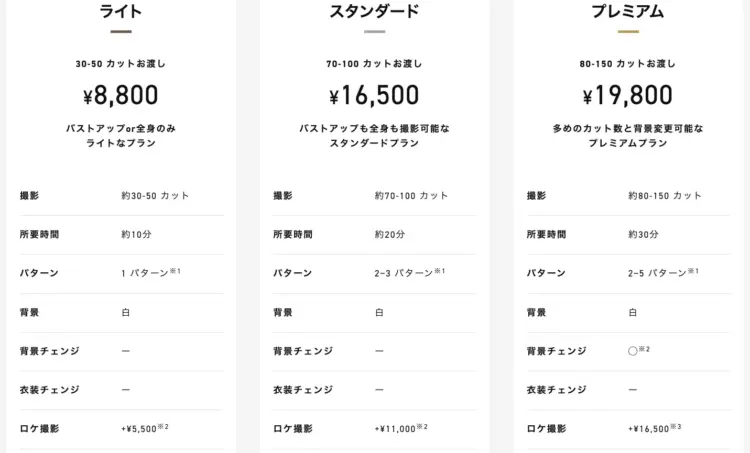Screen dimensions: 750x453
Task: Open the ※1 footnote beside 2~5 パターン
Action: click(693, 271)
